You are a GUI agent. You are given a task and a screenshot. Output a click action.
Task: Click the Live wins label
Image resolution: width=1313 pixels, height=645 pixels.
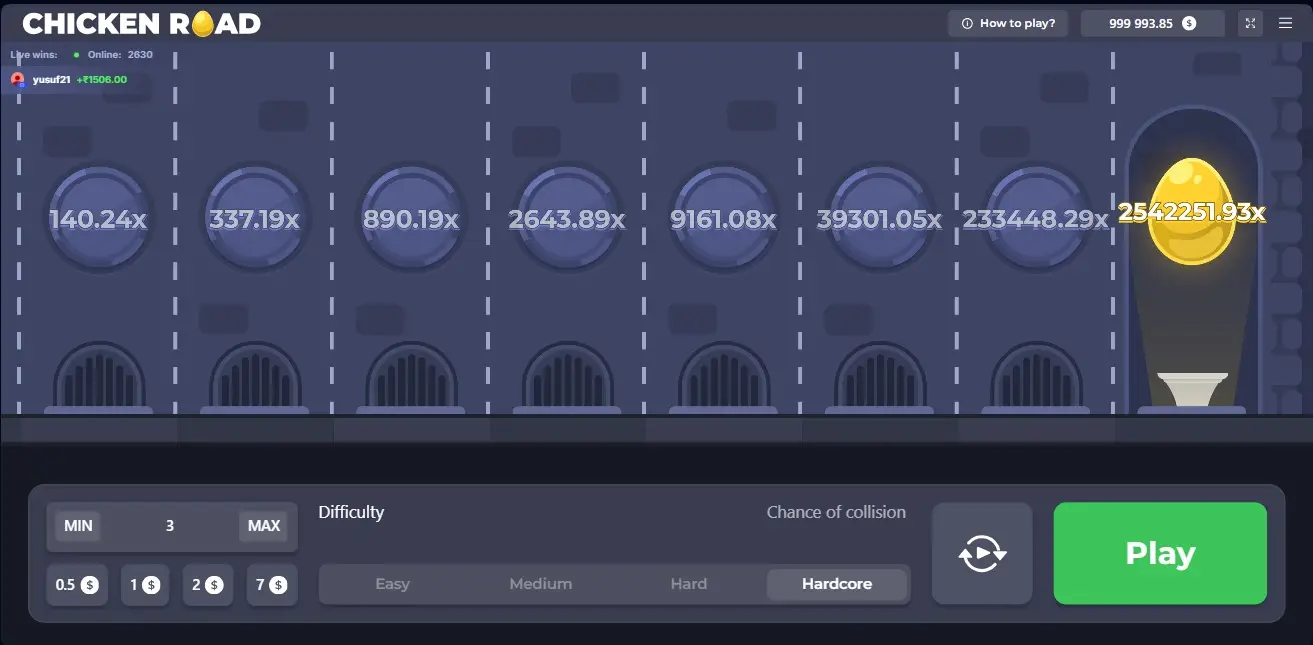coord(34,54)
